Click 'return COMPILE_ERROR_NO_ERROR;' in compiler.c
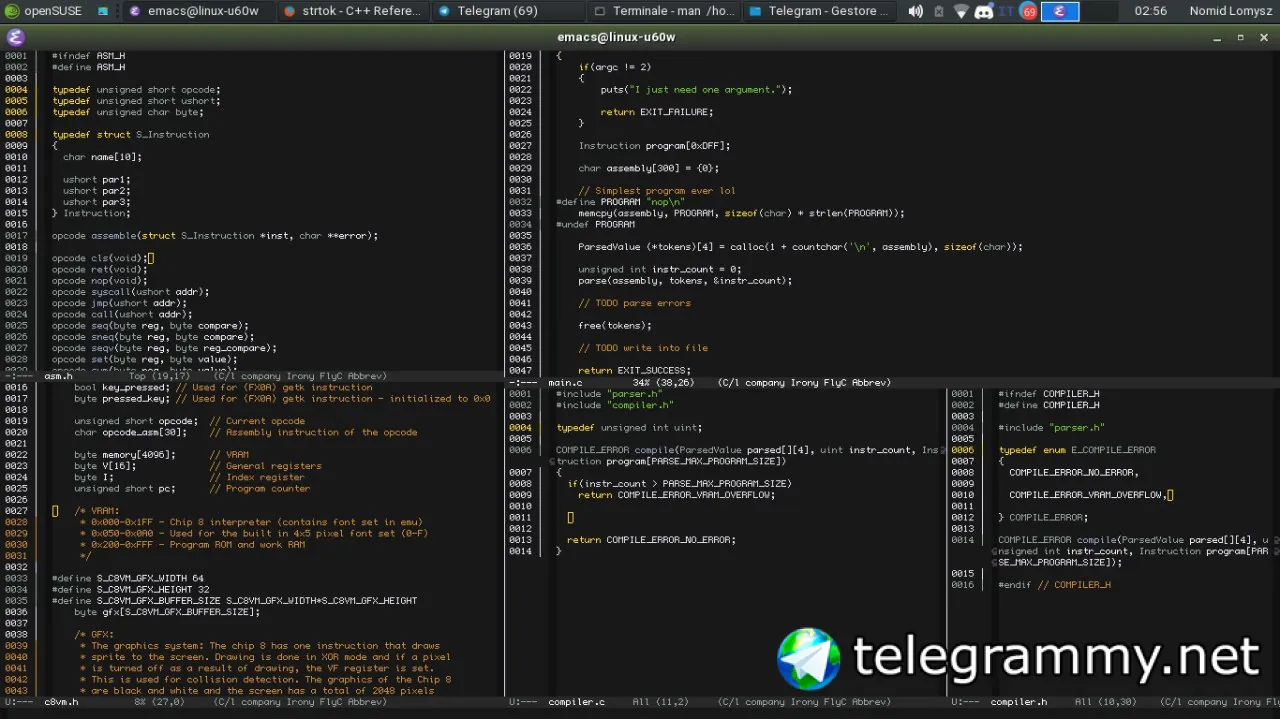The width and height of the screenshot is (1280, 719). [651, 539]
